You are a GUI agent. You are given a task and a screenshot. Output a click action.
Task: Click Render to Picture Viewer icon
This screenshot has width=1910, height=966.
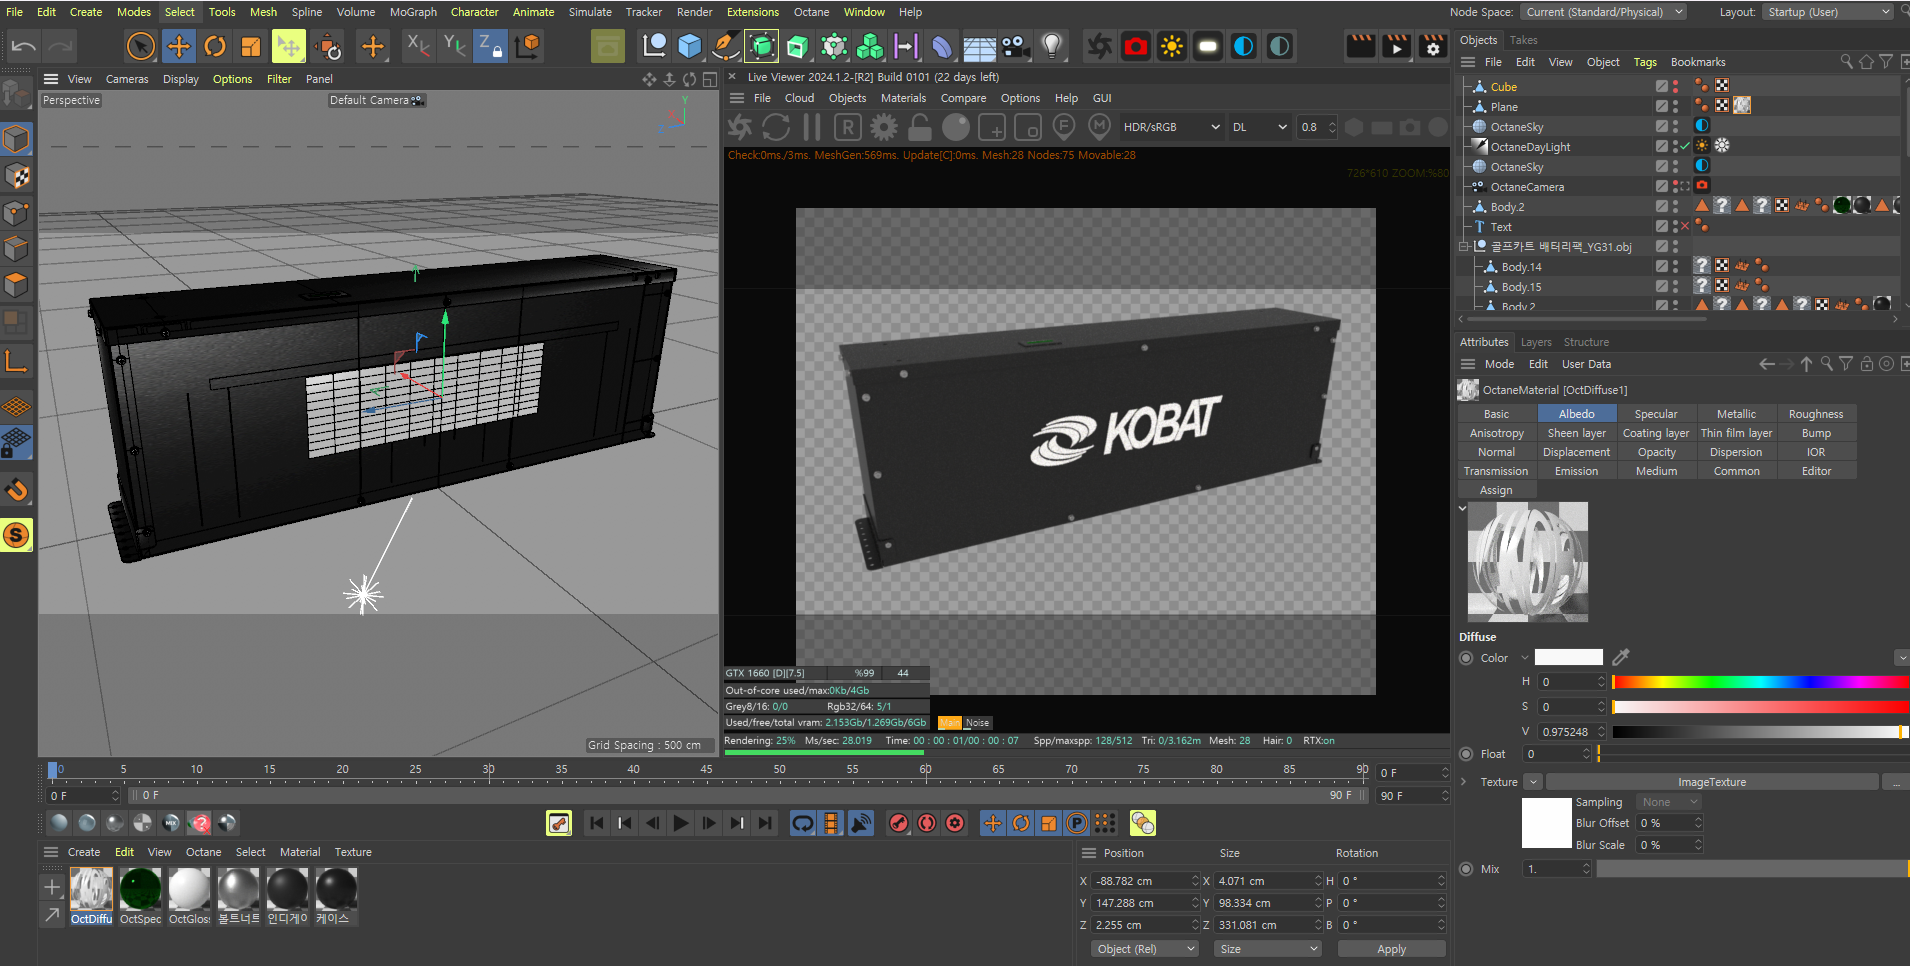pos(1397,46)
